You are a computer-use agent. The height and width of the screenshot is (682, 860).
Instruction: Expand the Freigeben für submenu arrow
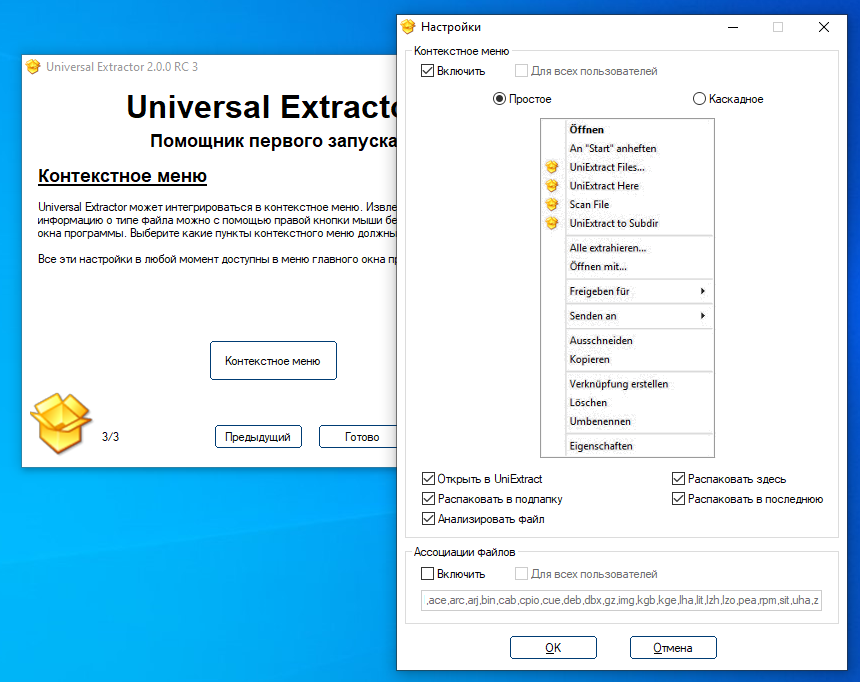(x=703, y=291)
